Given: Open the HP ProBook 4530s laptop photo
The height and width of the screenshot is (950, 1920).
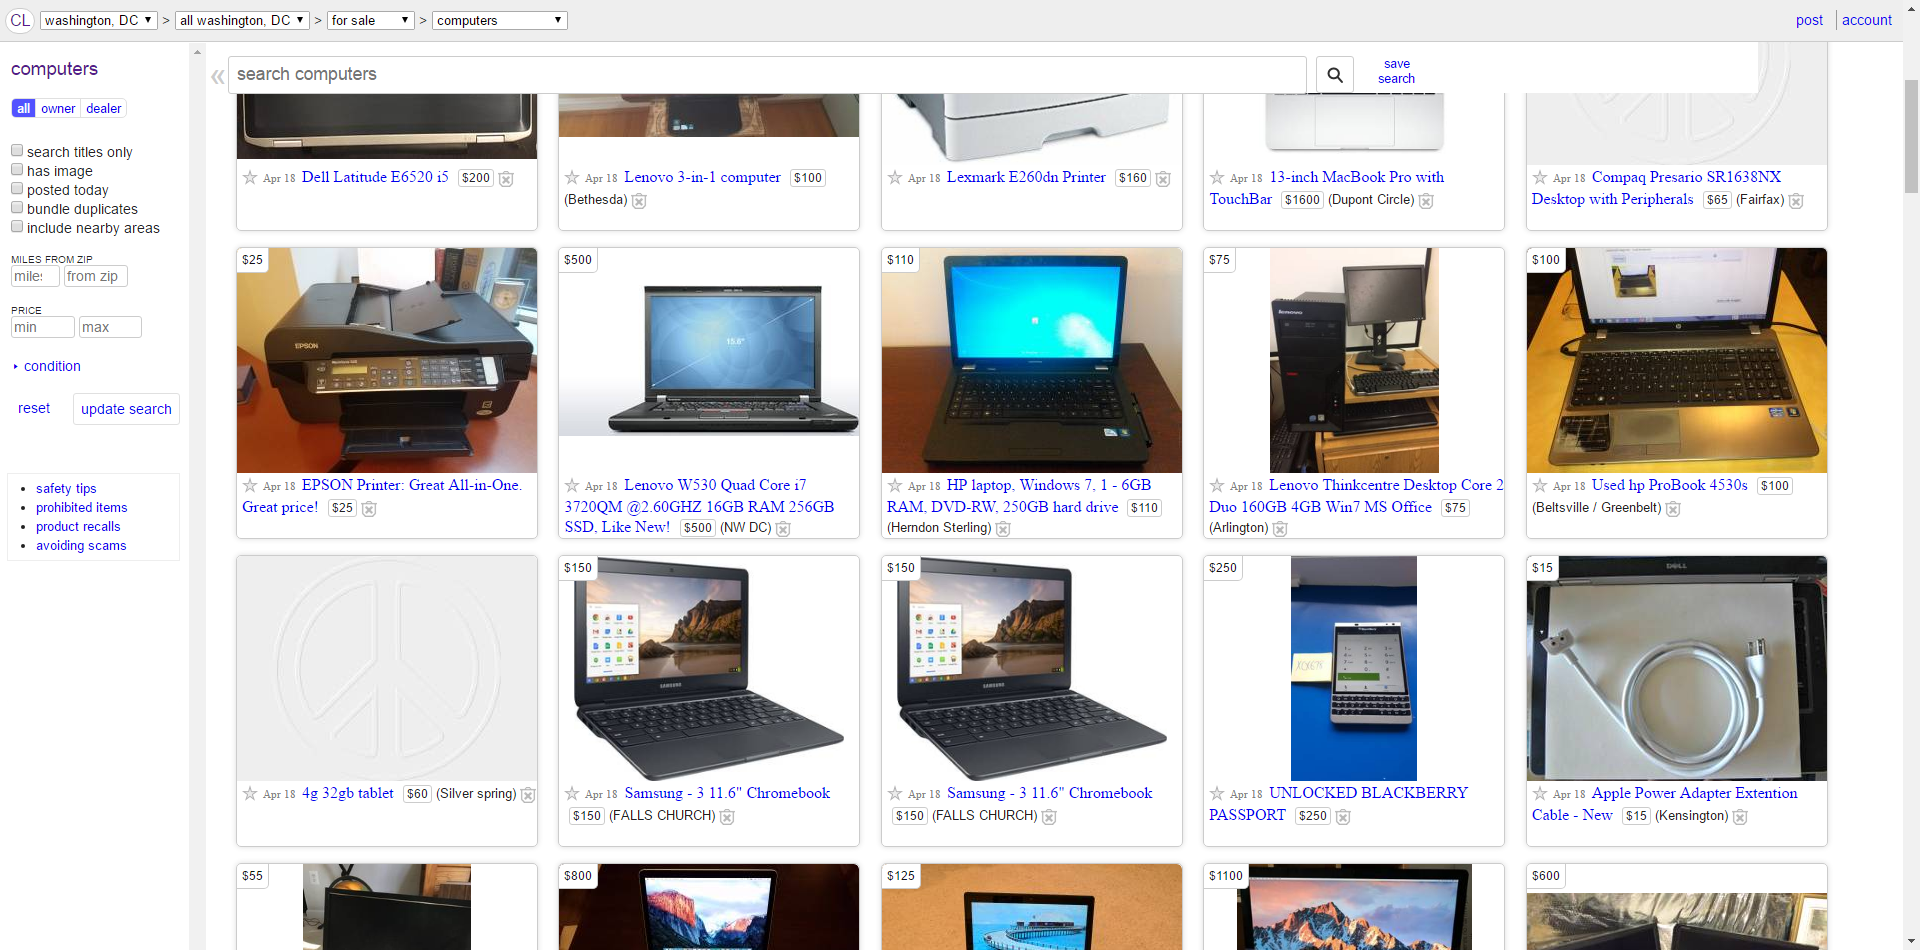Looking at the screenshot, I should click(x=1677, y=360).
